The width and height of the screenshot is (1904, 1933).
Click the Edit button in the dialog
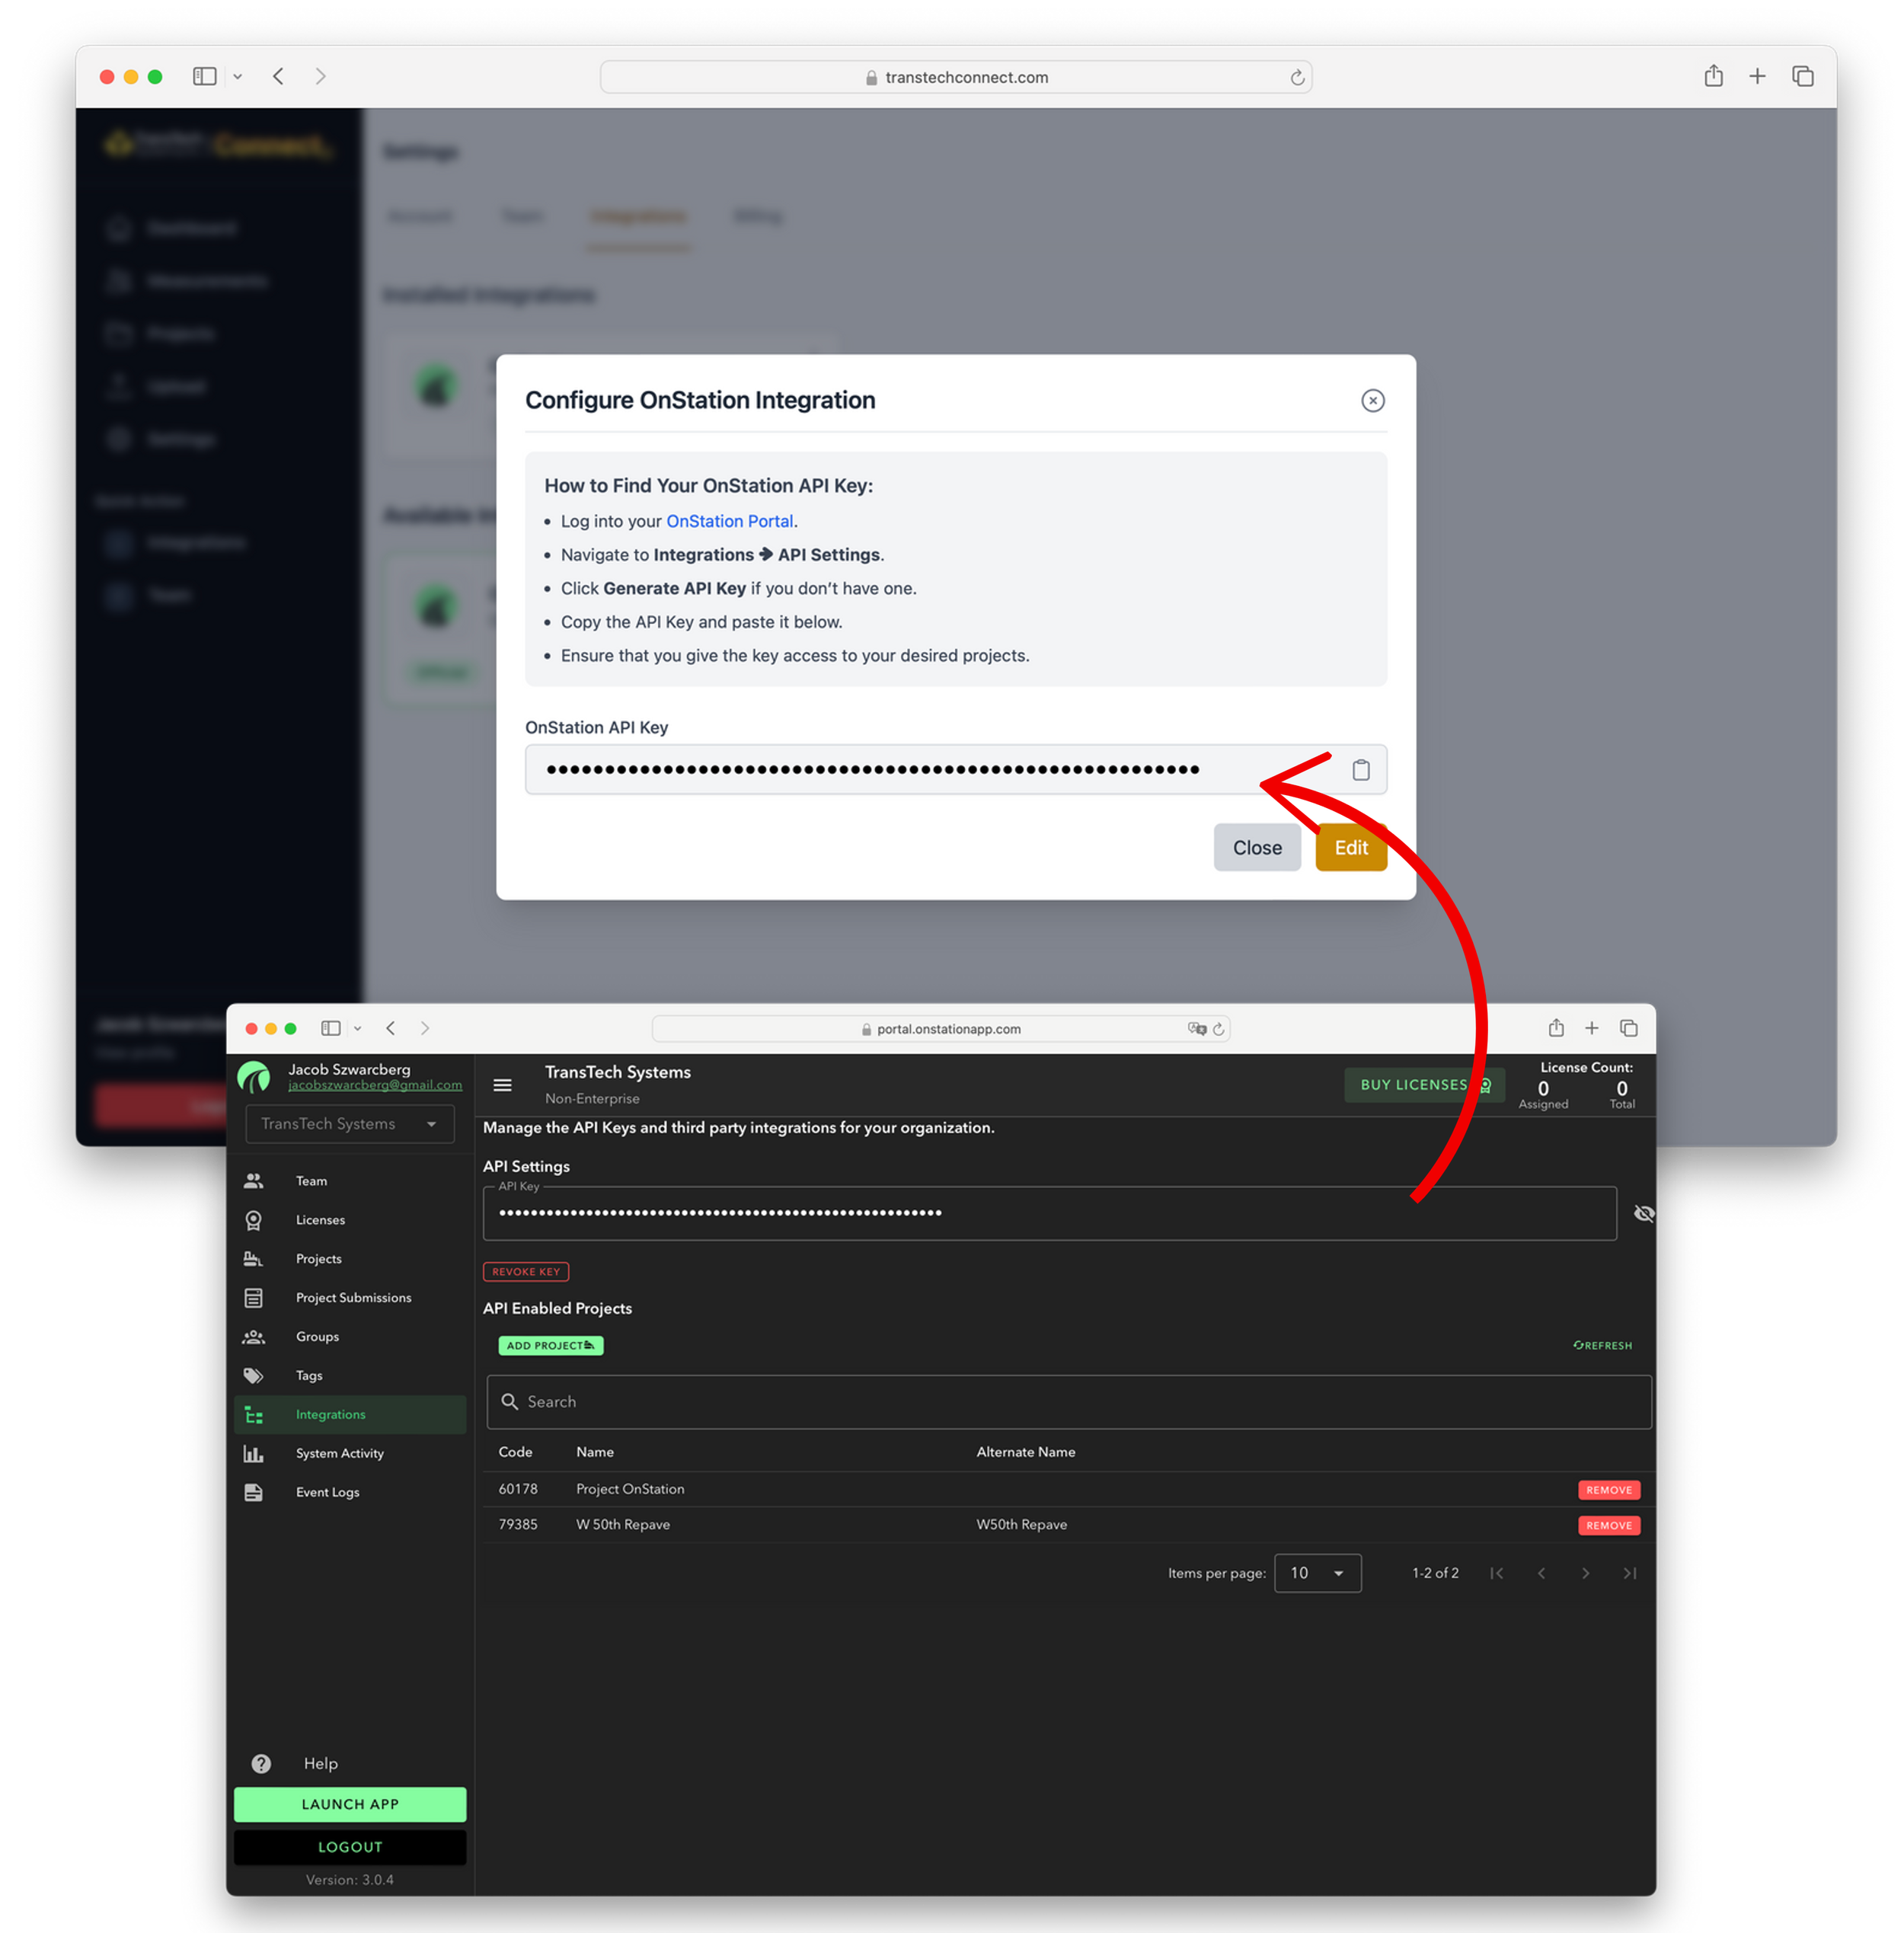click(1350, 847)
